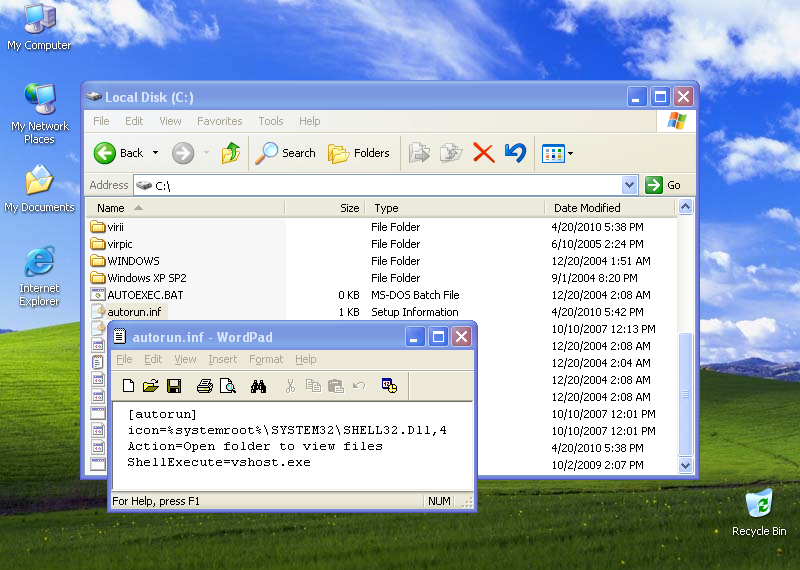
Task: Click the [autorun] line in WordPad
Action: pos(162,414)
